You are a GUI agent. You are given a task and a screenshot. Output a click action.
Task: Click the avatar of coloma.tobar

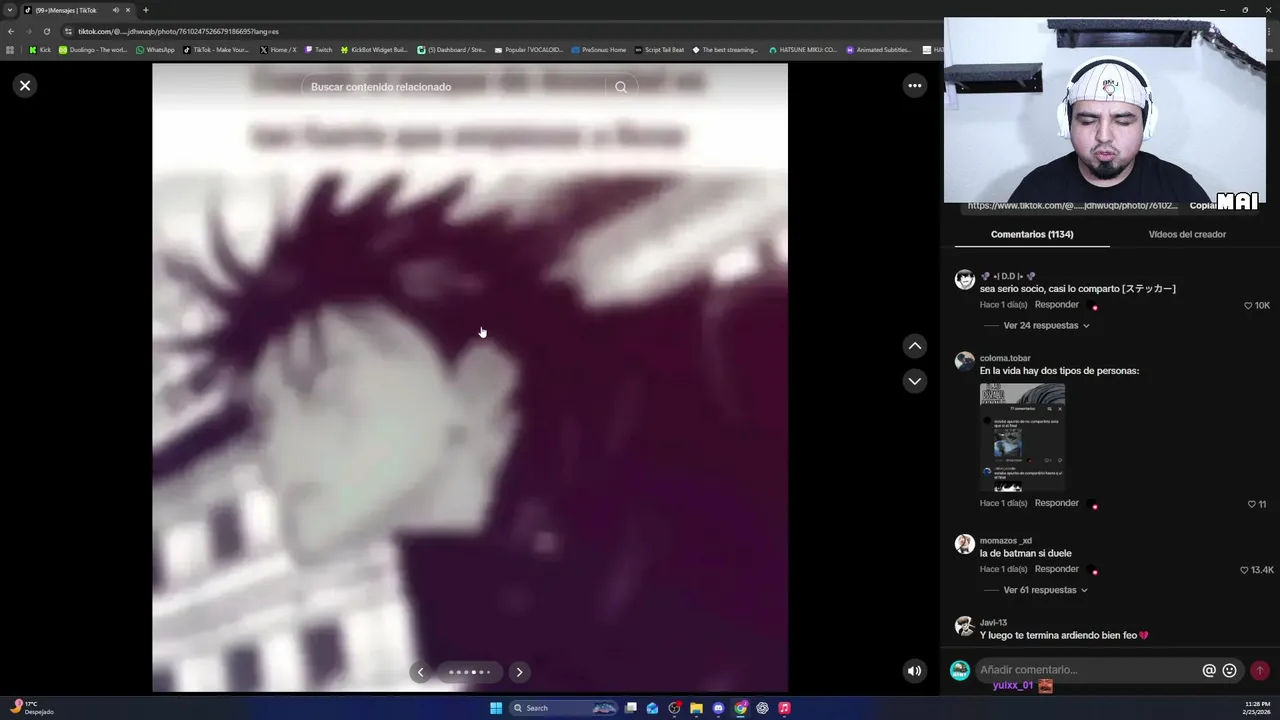pos(964,361)
